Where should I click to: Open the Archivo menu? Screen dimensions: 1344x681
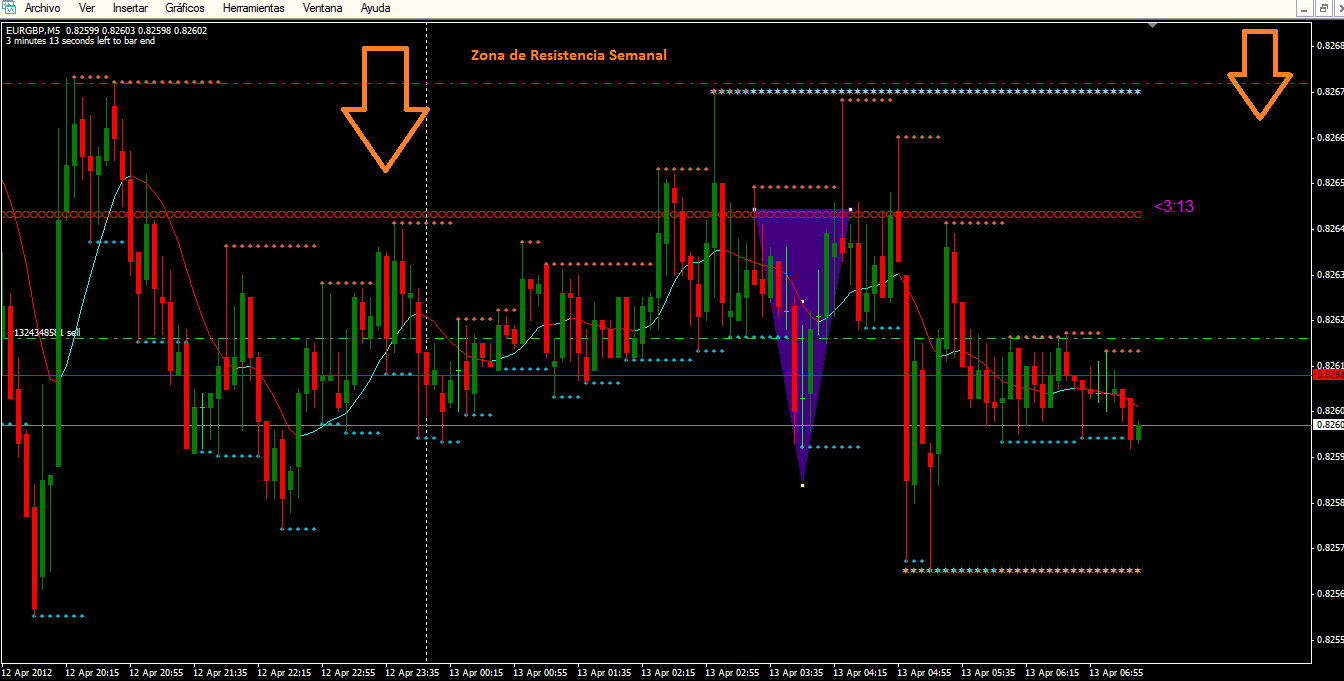[42, 8]
